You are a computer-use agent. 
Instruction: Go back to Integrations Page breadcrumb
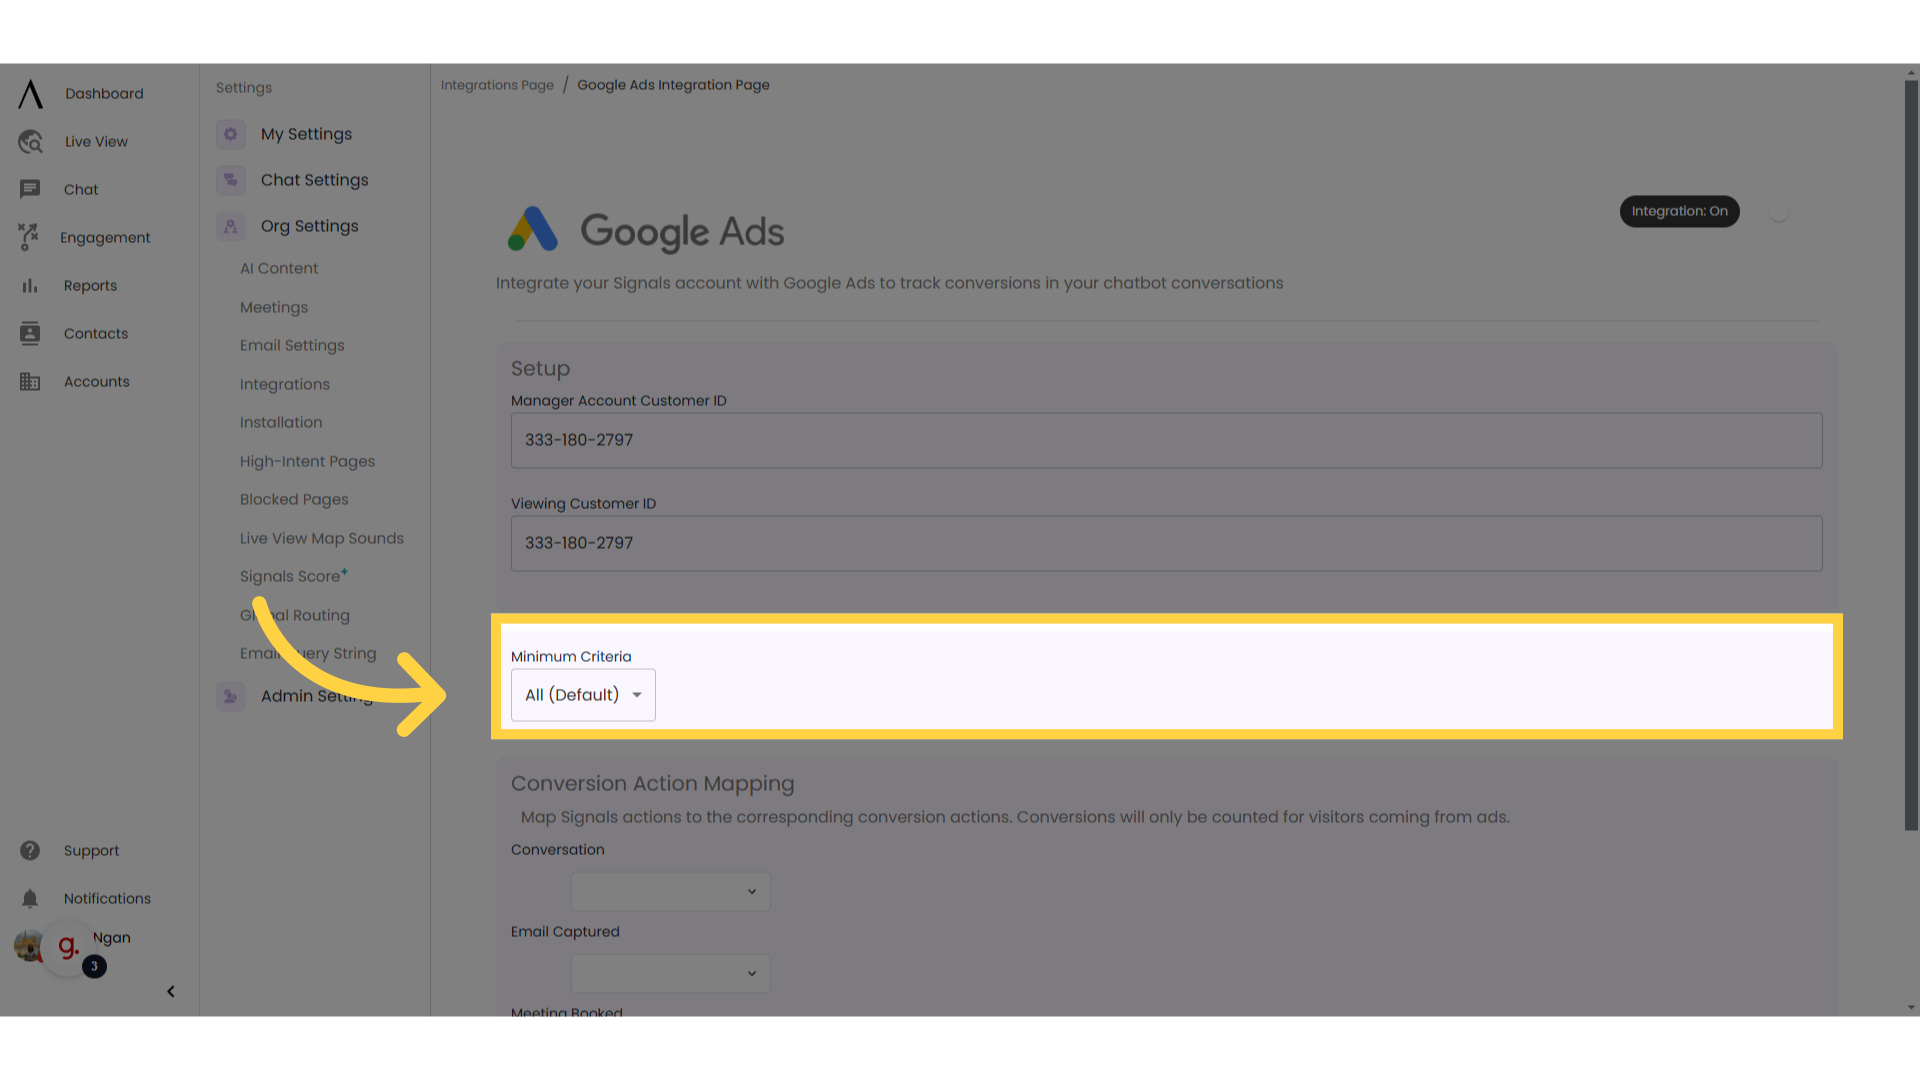click(x=497, y=85)
